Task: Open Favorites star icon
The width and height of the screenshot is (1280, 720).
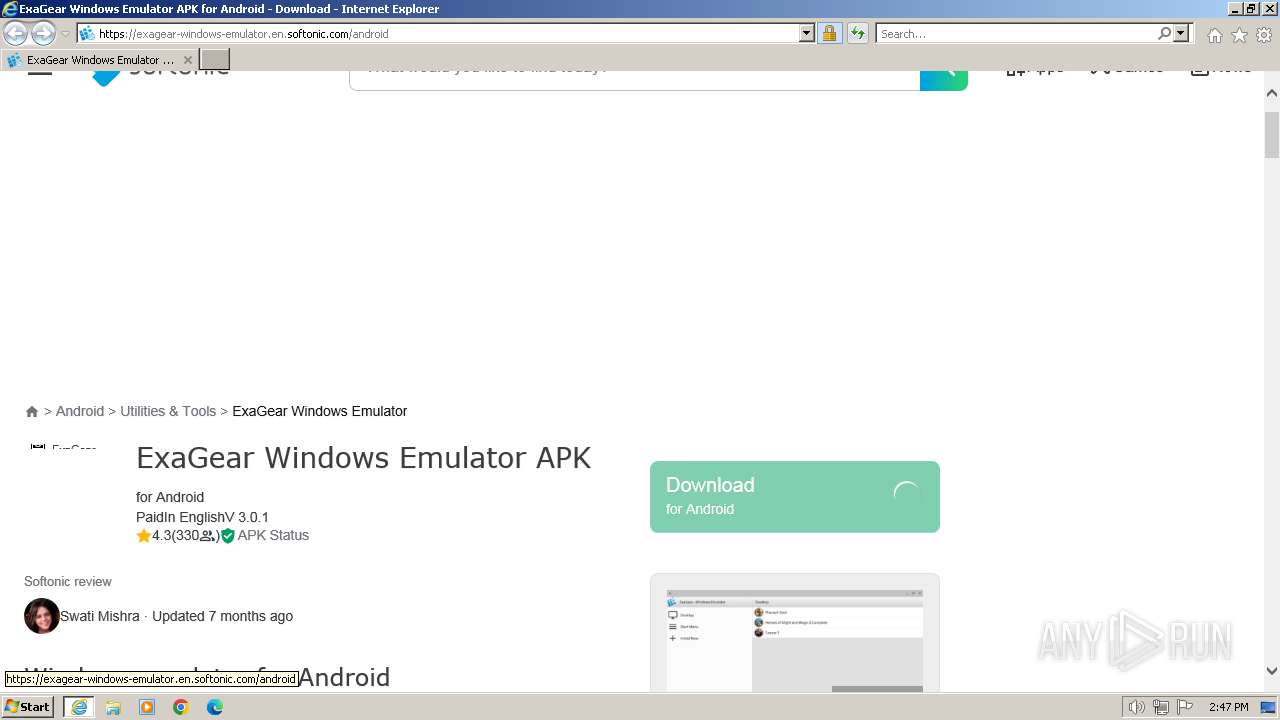Action: (1239, 35)
